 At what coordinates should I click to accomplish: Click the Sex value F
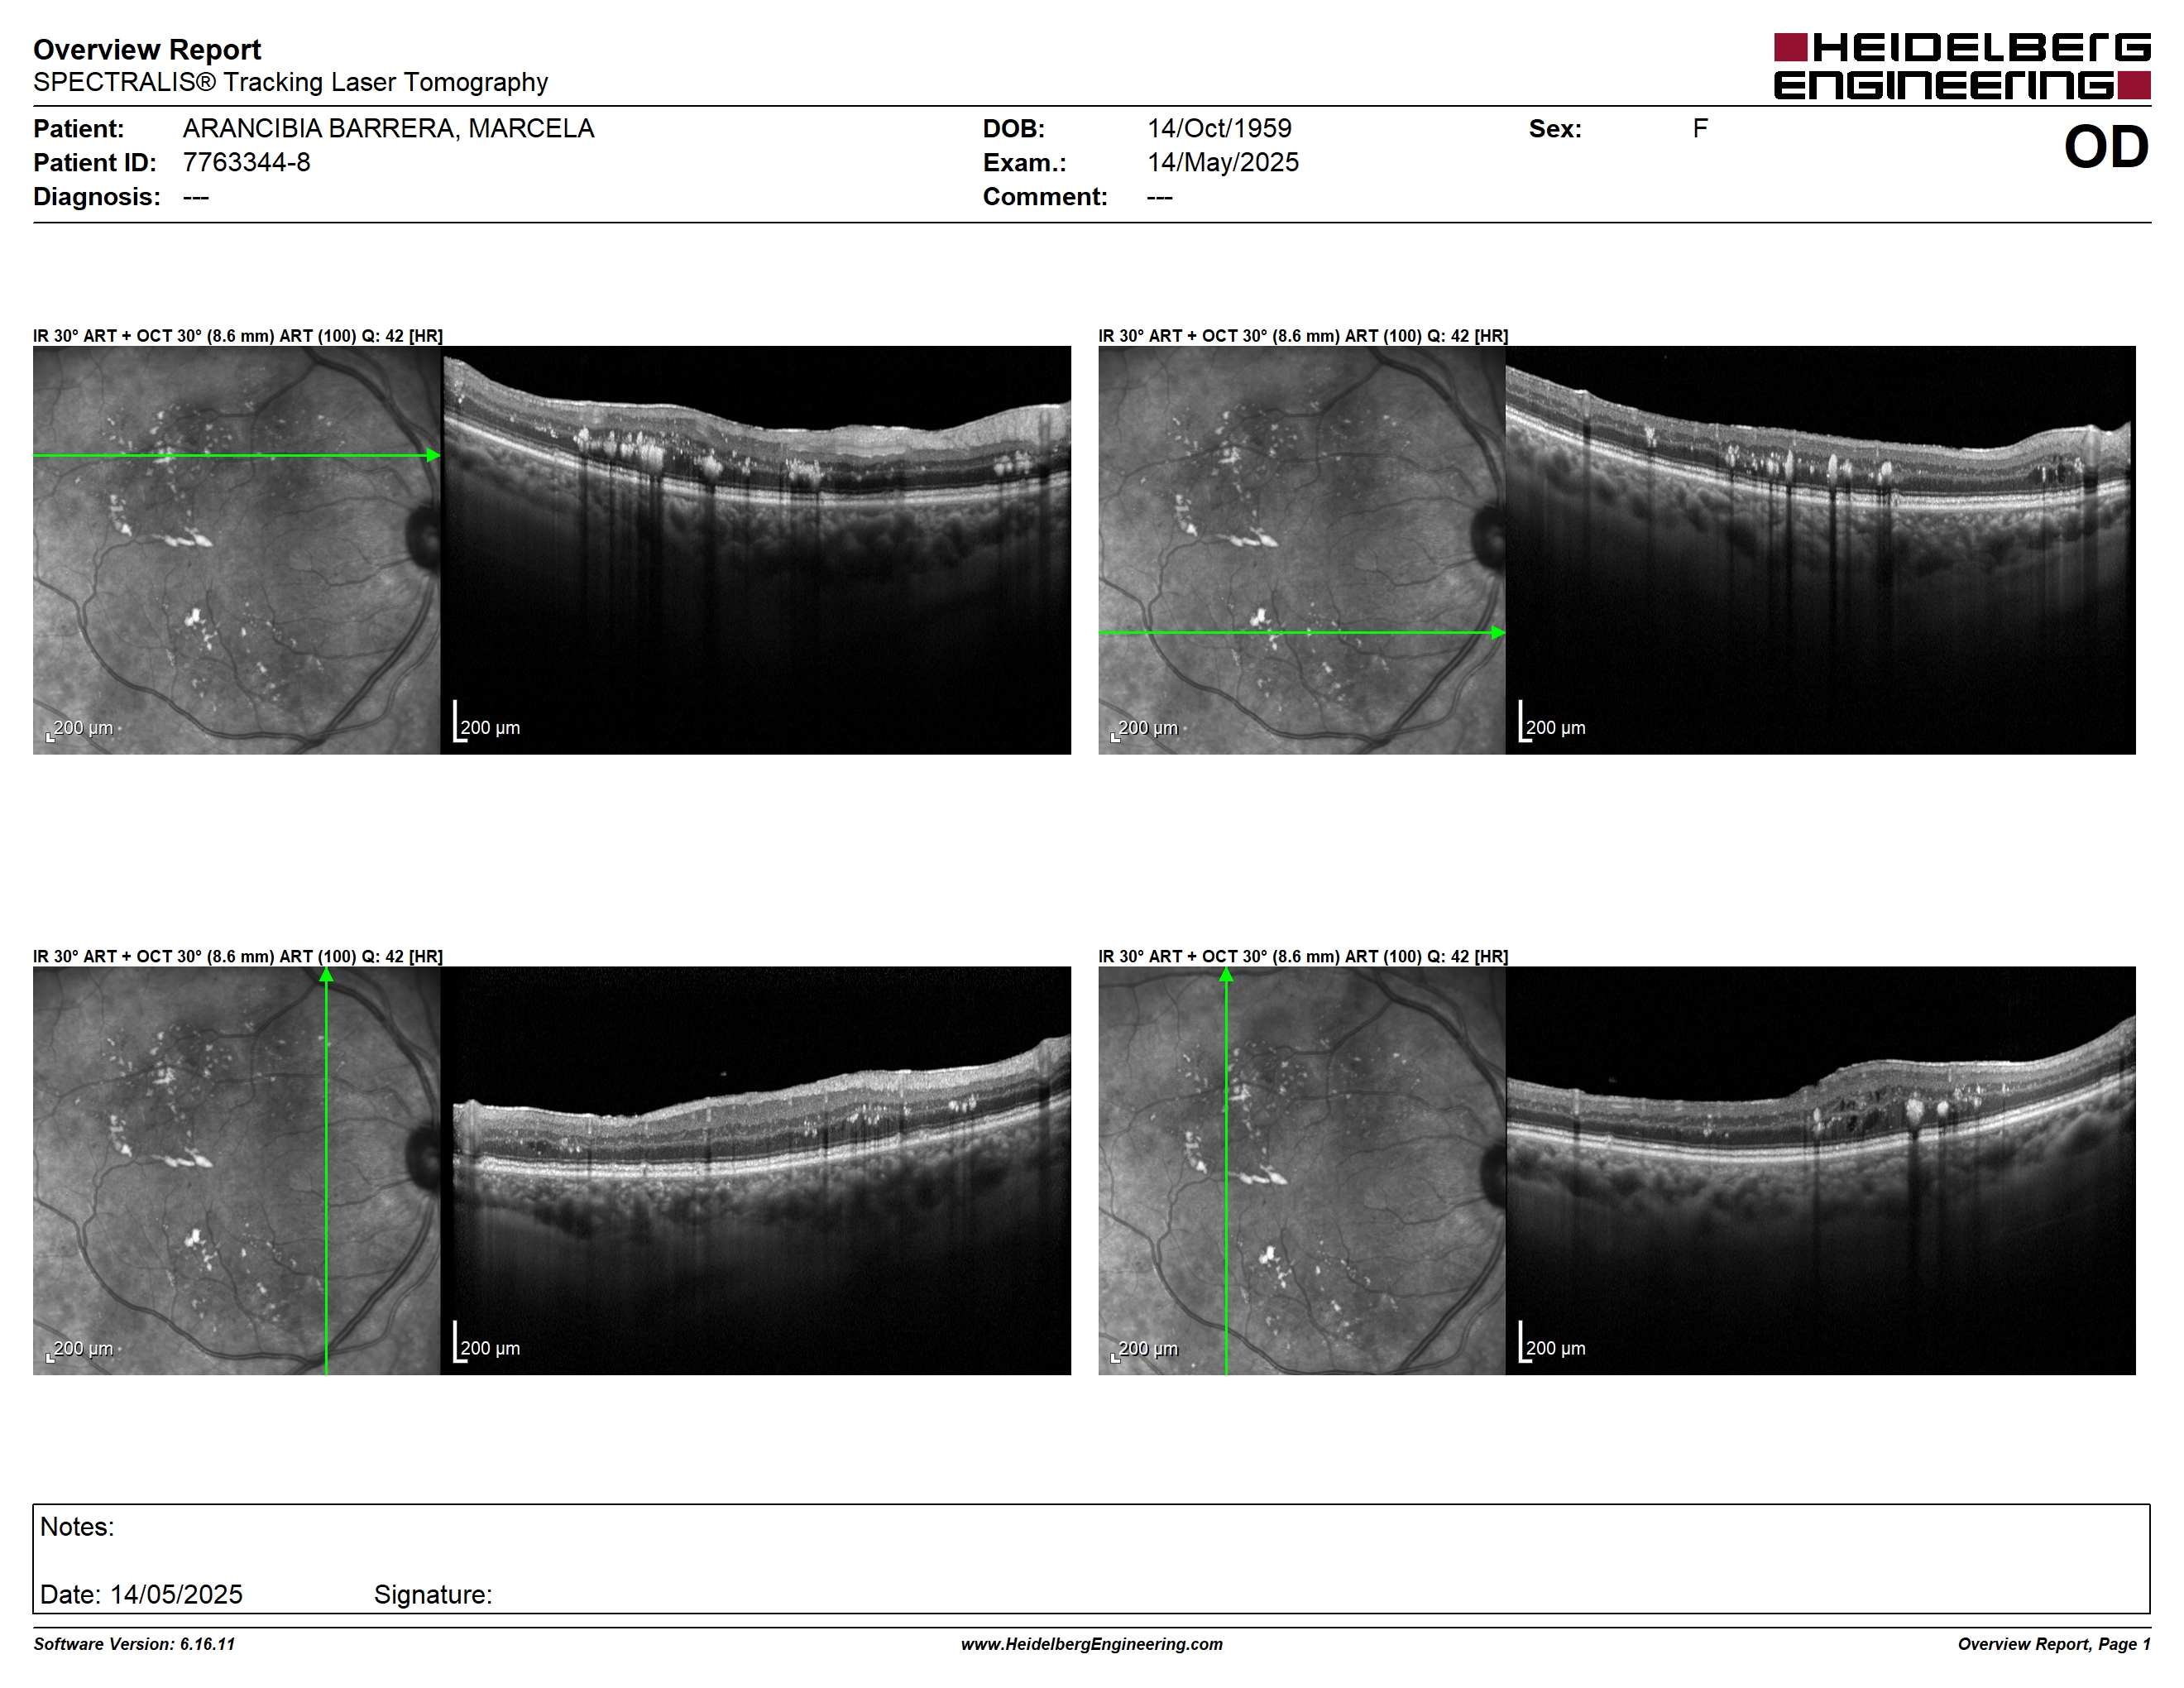(1700, 129)
